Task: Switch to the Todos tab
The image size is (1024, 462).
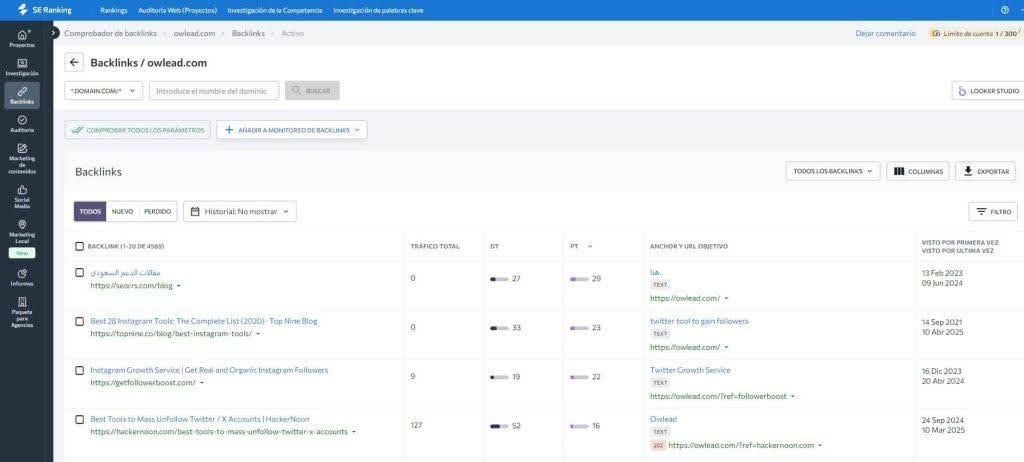Action: pyautogui.click(x=90, y=212)
